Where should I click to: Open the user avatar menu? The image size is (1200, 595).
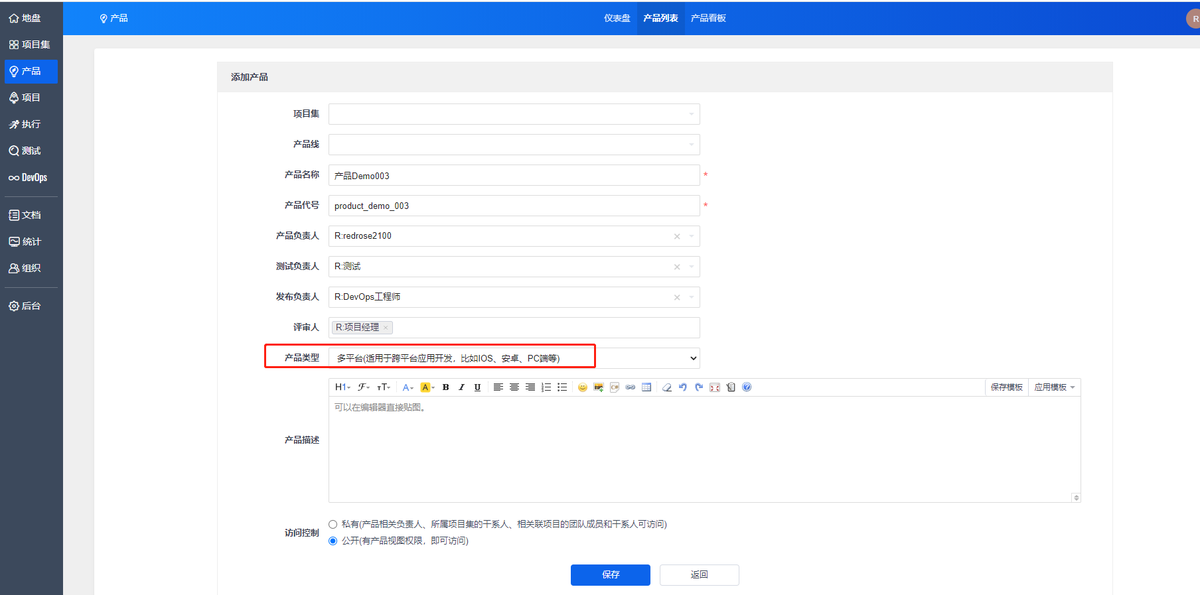1193,18
